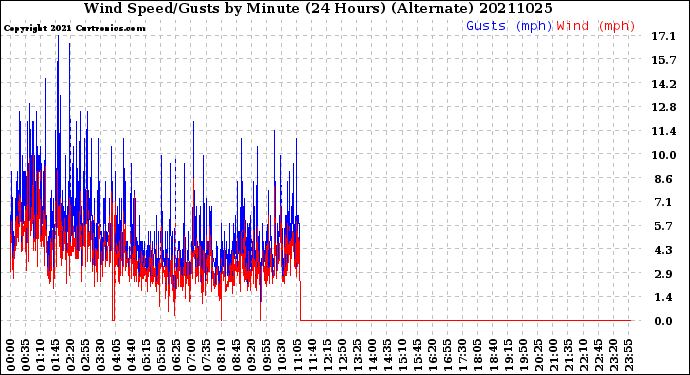Click the 10.0 y-axis label
This screenshot has height=375, width=690.
click(x=664, y=155)
